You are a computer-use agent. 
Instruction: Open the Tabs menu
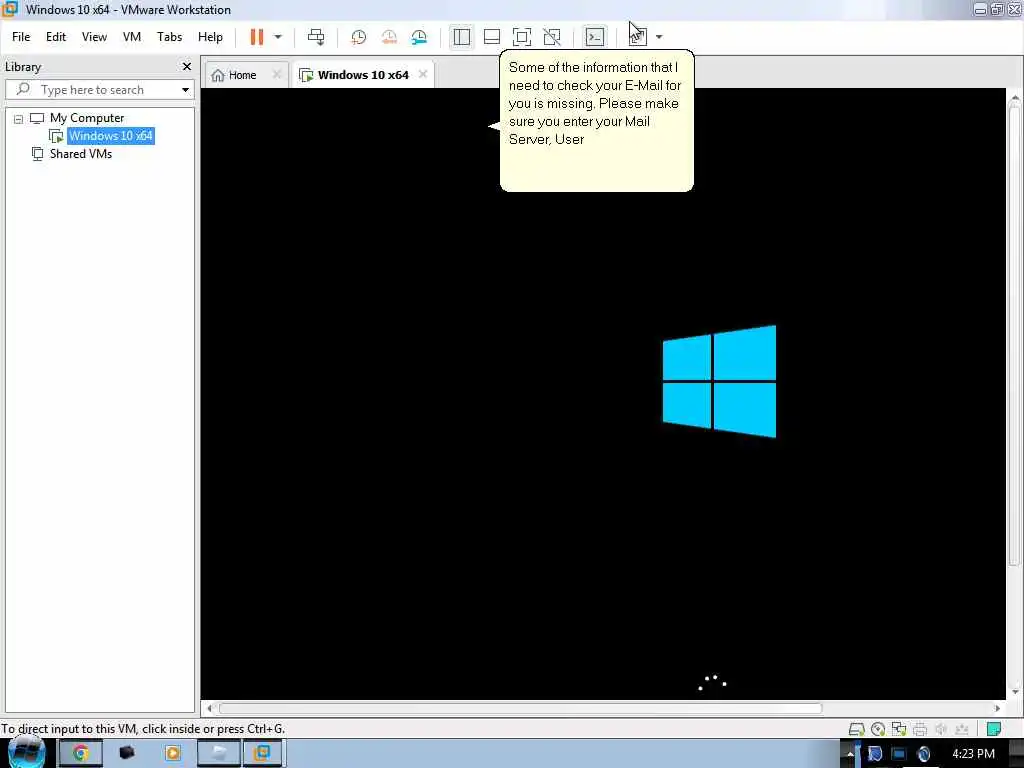click(169, 37)
